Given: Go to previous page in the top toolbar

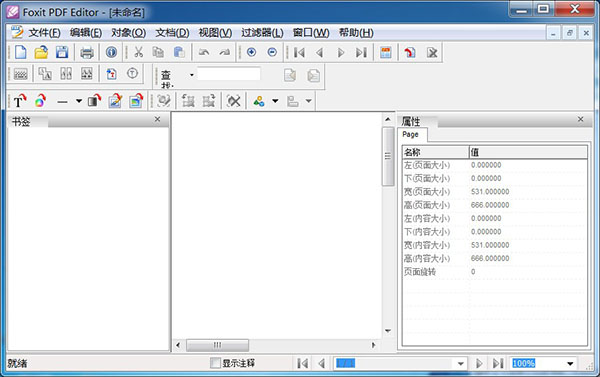Looking at the screenshot, I should point(320,52).
